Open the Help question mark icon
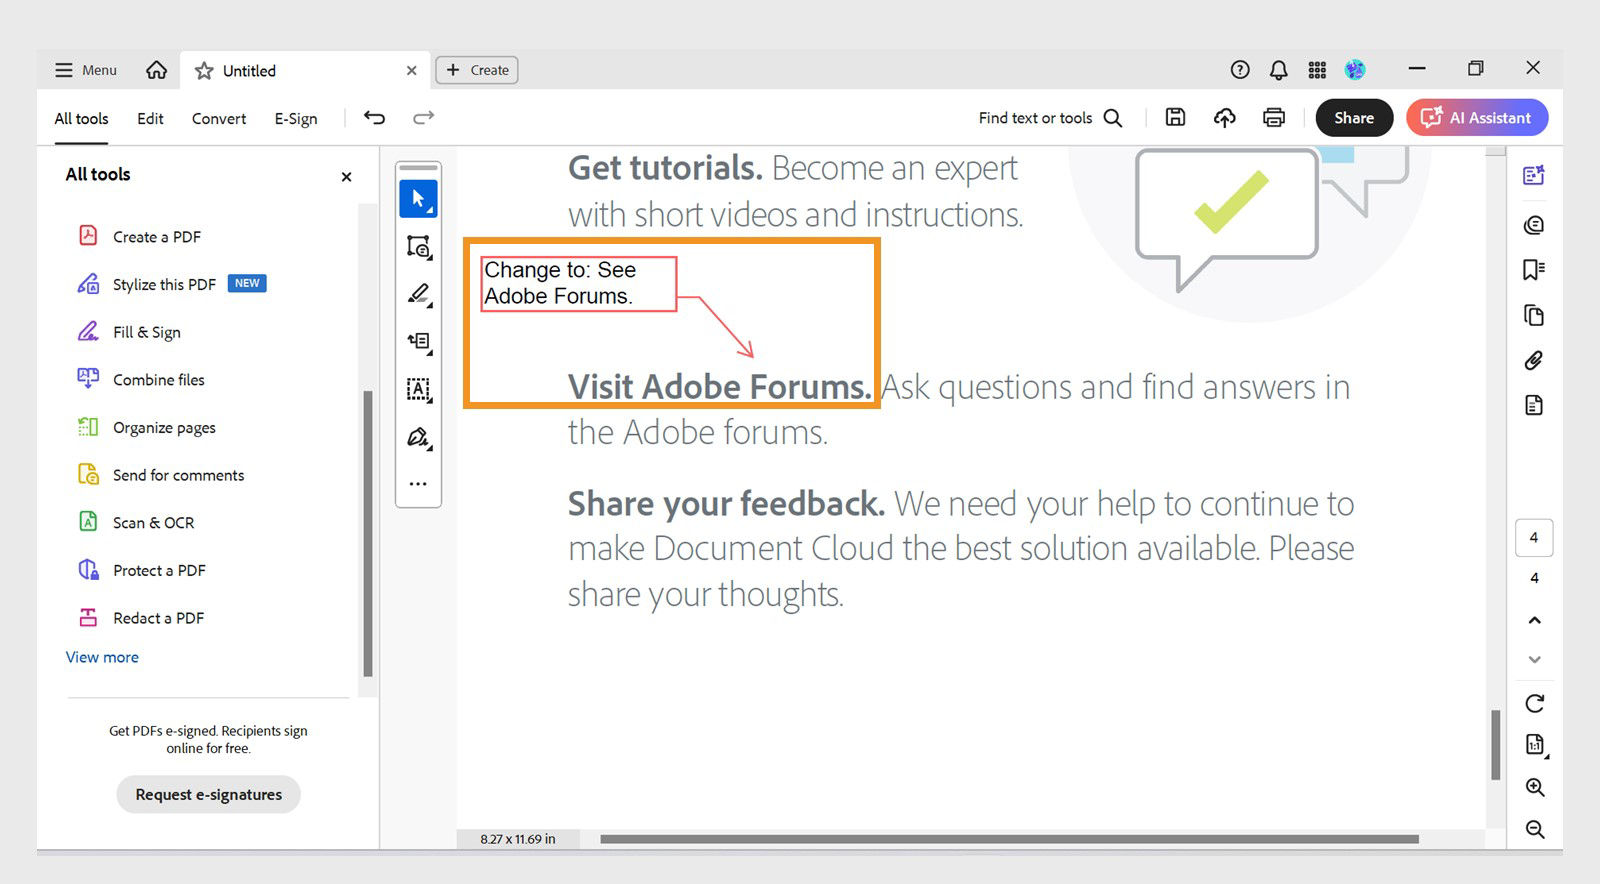The height and width of the screenshot is (884, 1600). [1240, 70]
